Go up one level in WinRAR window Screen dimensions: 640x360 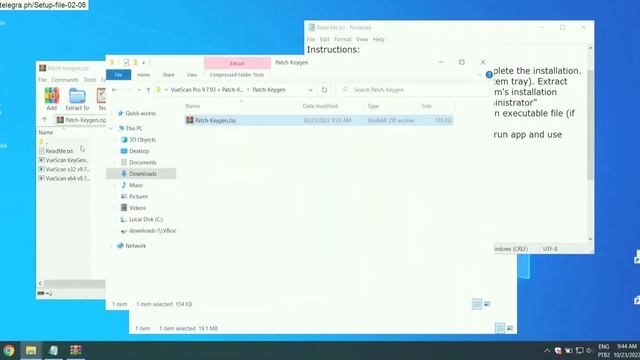[x=44, y=120]
